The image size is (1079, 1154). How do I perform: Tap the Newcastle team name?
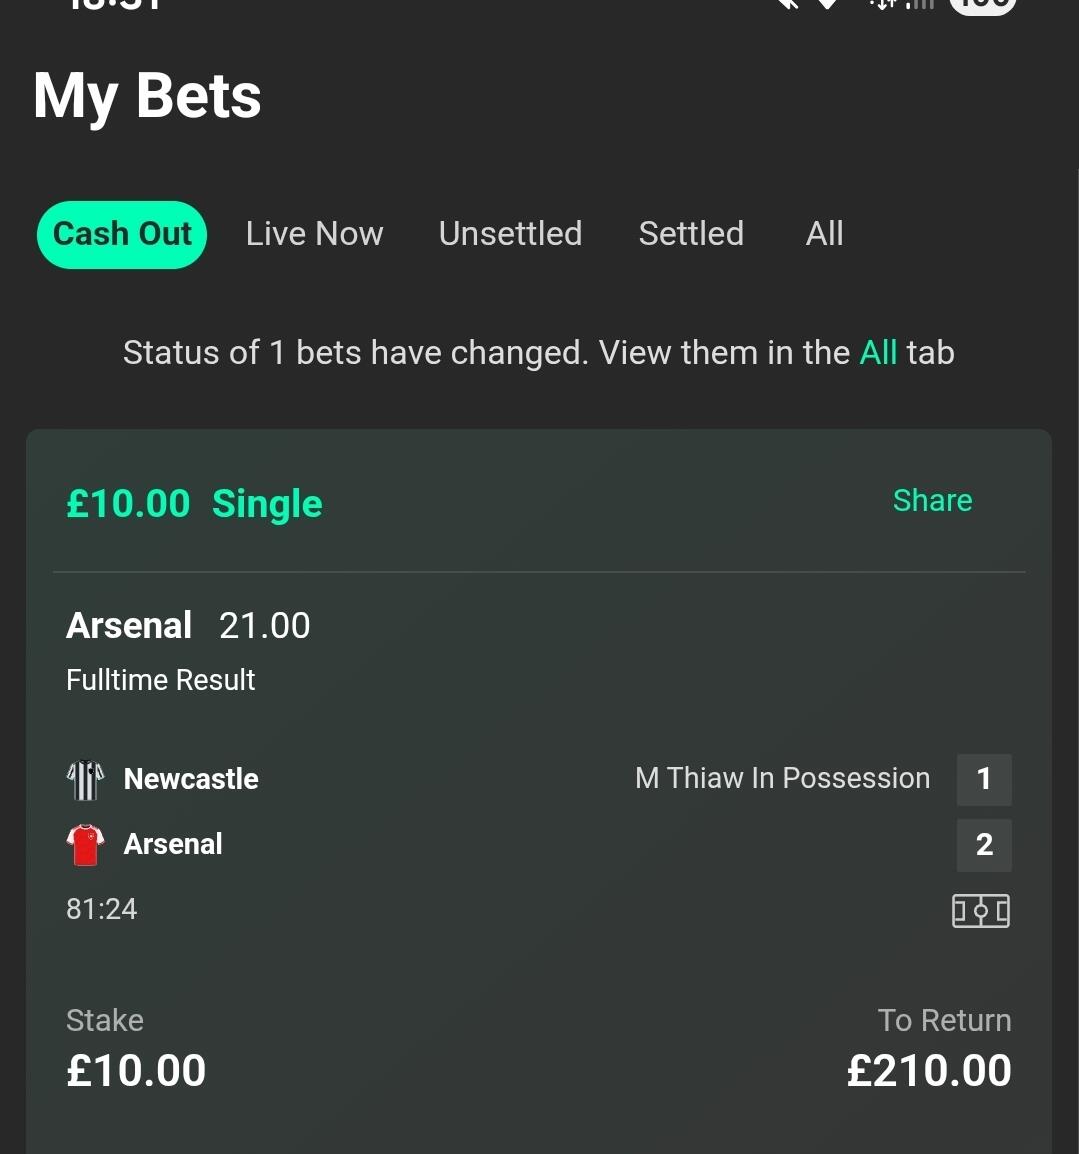tap(191, 779)
